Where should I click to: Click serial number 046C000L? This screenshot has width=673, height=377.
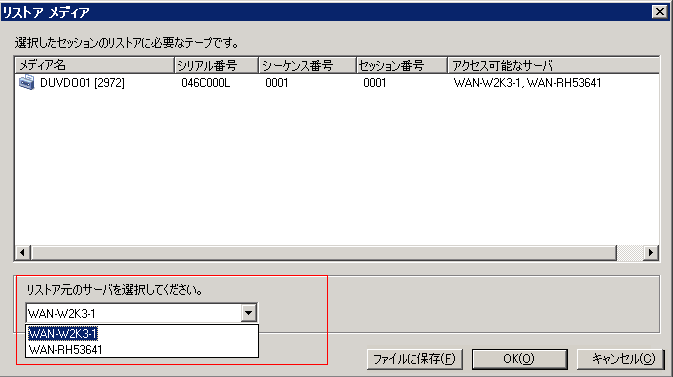pos(206,83)
